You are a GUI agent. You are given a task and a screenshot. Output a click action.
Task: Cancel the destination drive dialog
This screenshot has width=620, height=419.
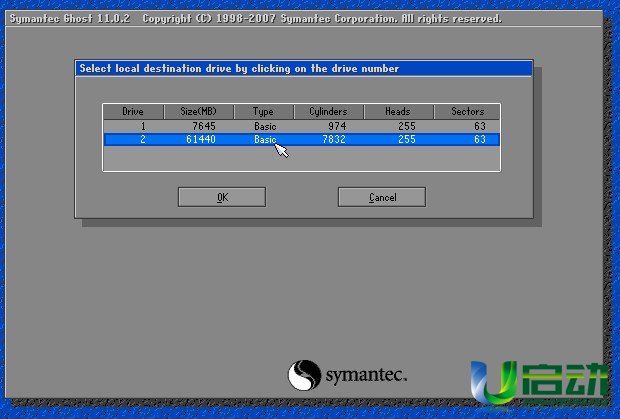coord(382,197)
